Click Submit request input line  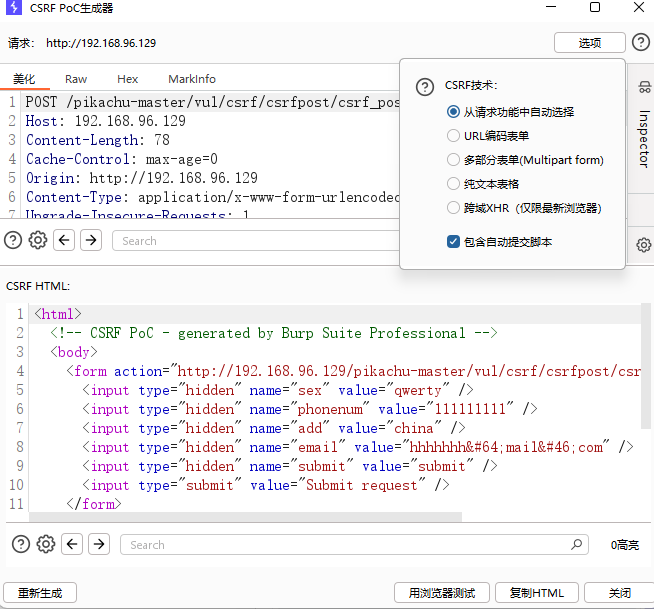coord(266,486)
